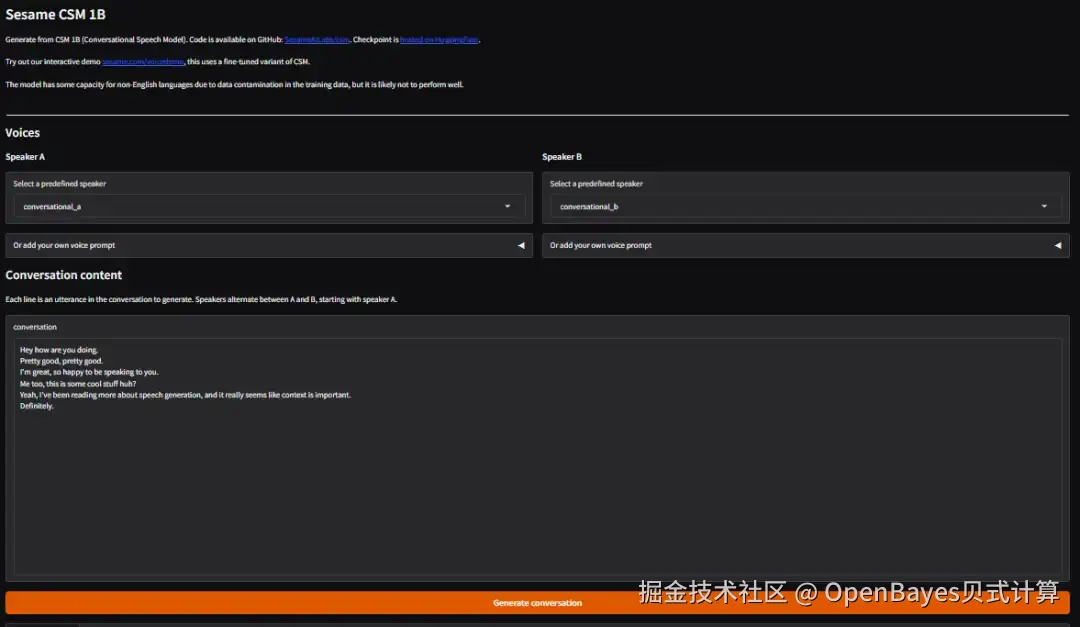Image resolution: width=1080 pixels, height=627 pixels.
Task: Open the SesameAILabs/csm GitHub link
Action: pos(317,40)
